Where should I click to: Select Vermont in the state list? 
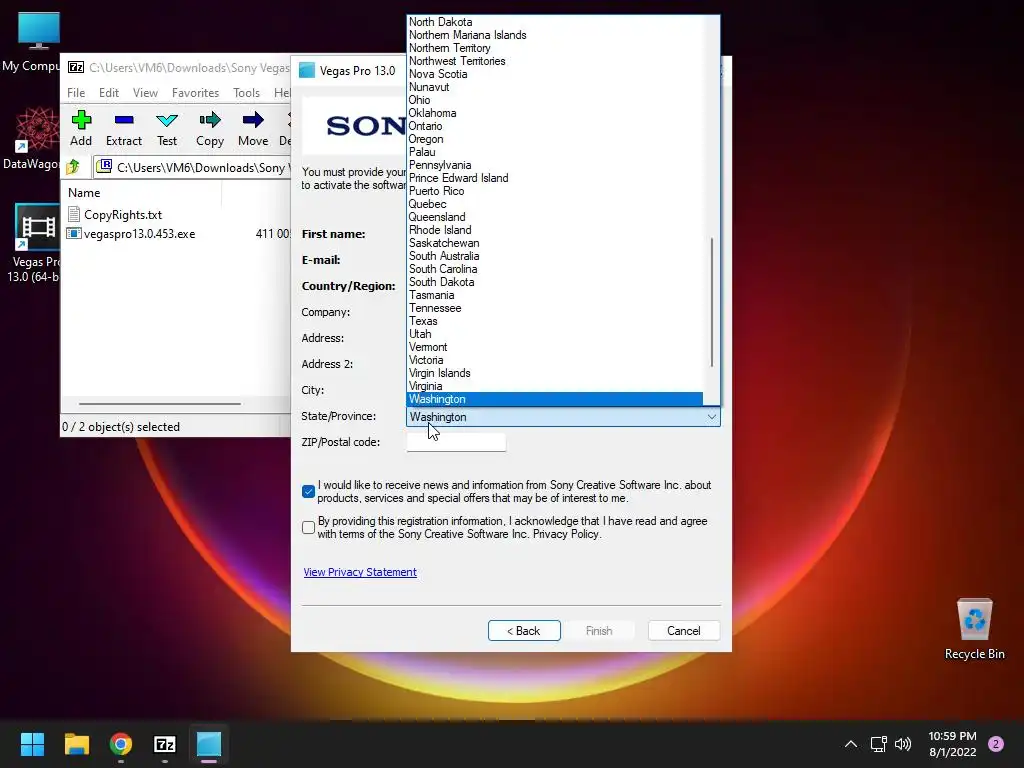pyautogui.click(x=555, y=347)
